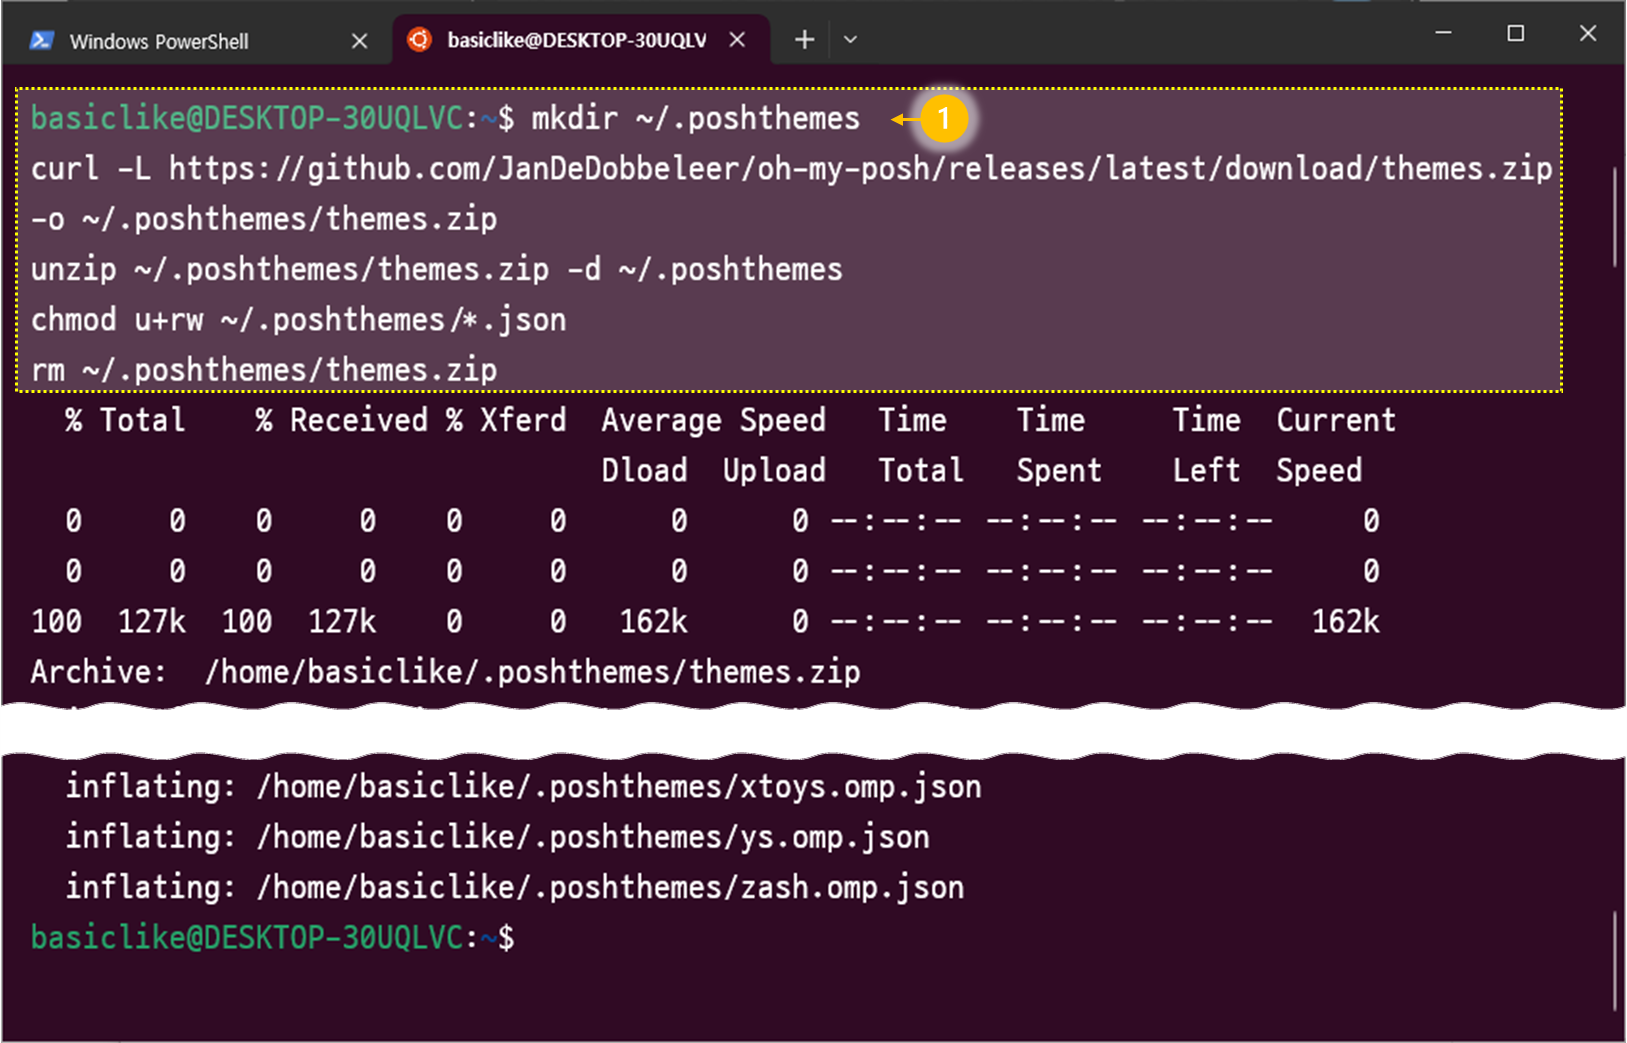1627x1043 pixels.
Task: Click the 'rm ~/.poshthemes/themes.zip' line
Action: point(264,370)
